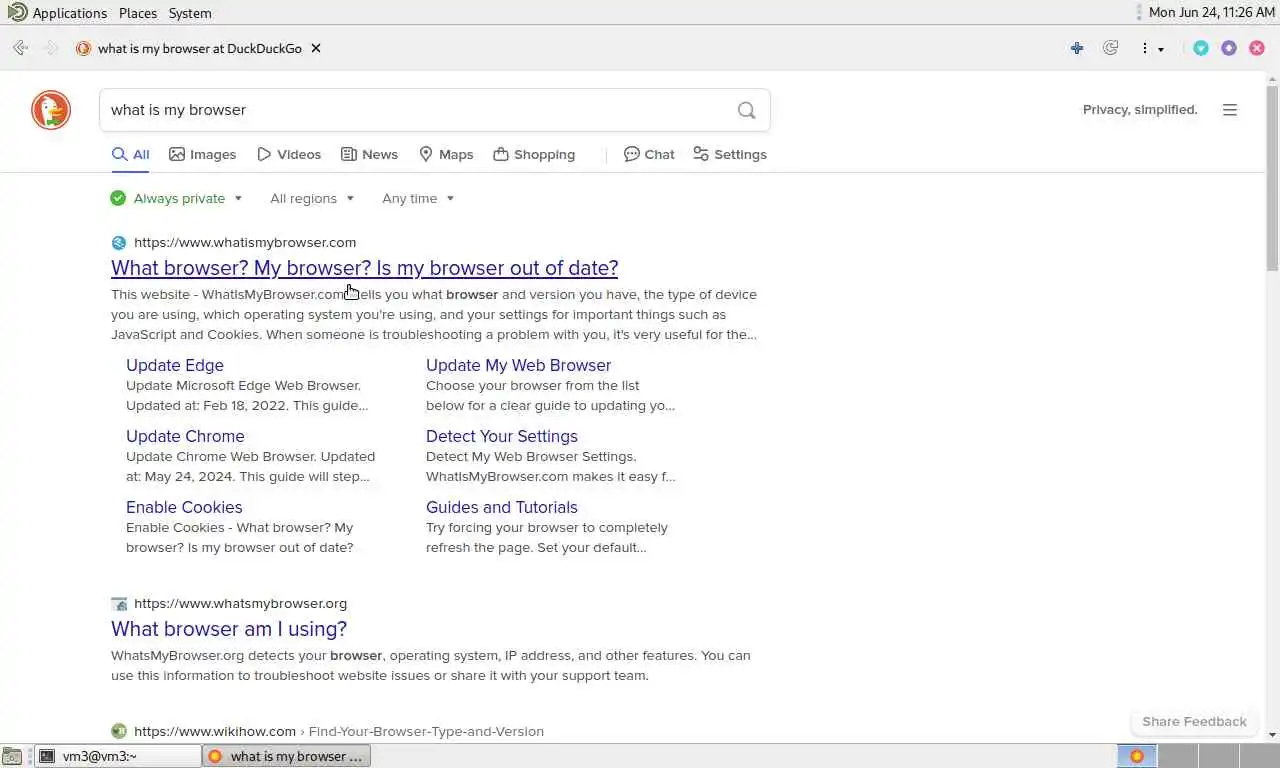Open search Settings
Image resolution: width=1280 pixels, height=768 pixels.
pyautogui.click(x=730, y=154)
